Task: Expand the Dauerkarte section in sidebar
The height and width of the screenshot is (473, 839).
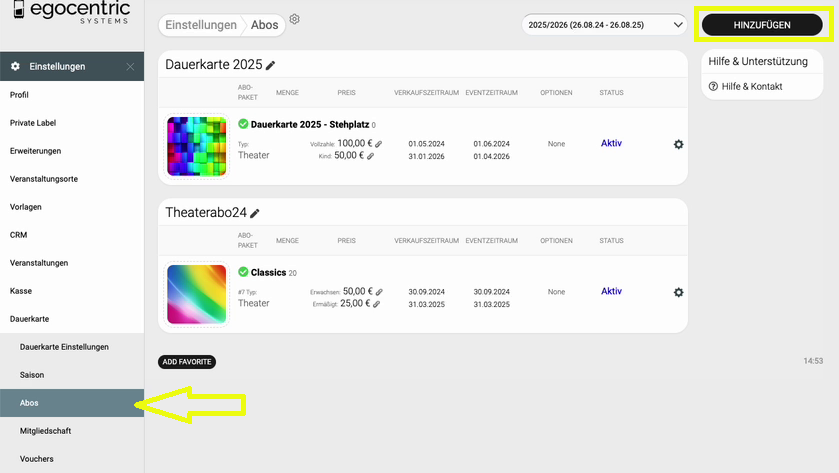Action: tap(30, 318)
